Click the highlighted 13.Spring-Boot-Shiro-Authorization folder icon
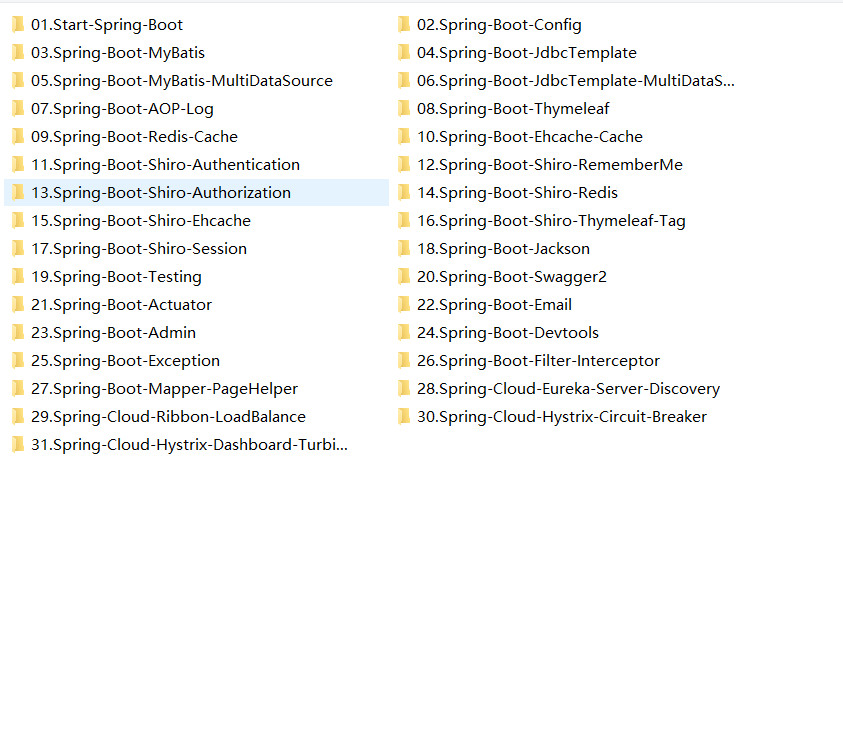This screenshot has height=746, width=843. click(x=18, y=192)
